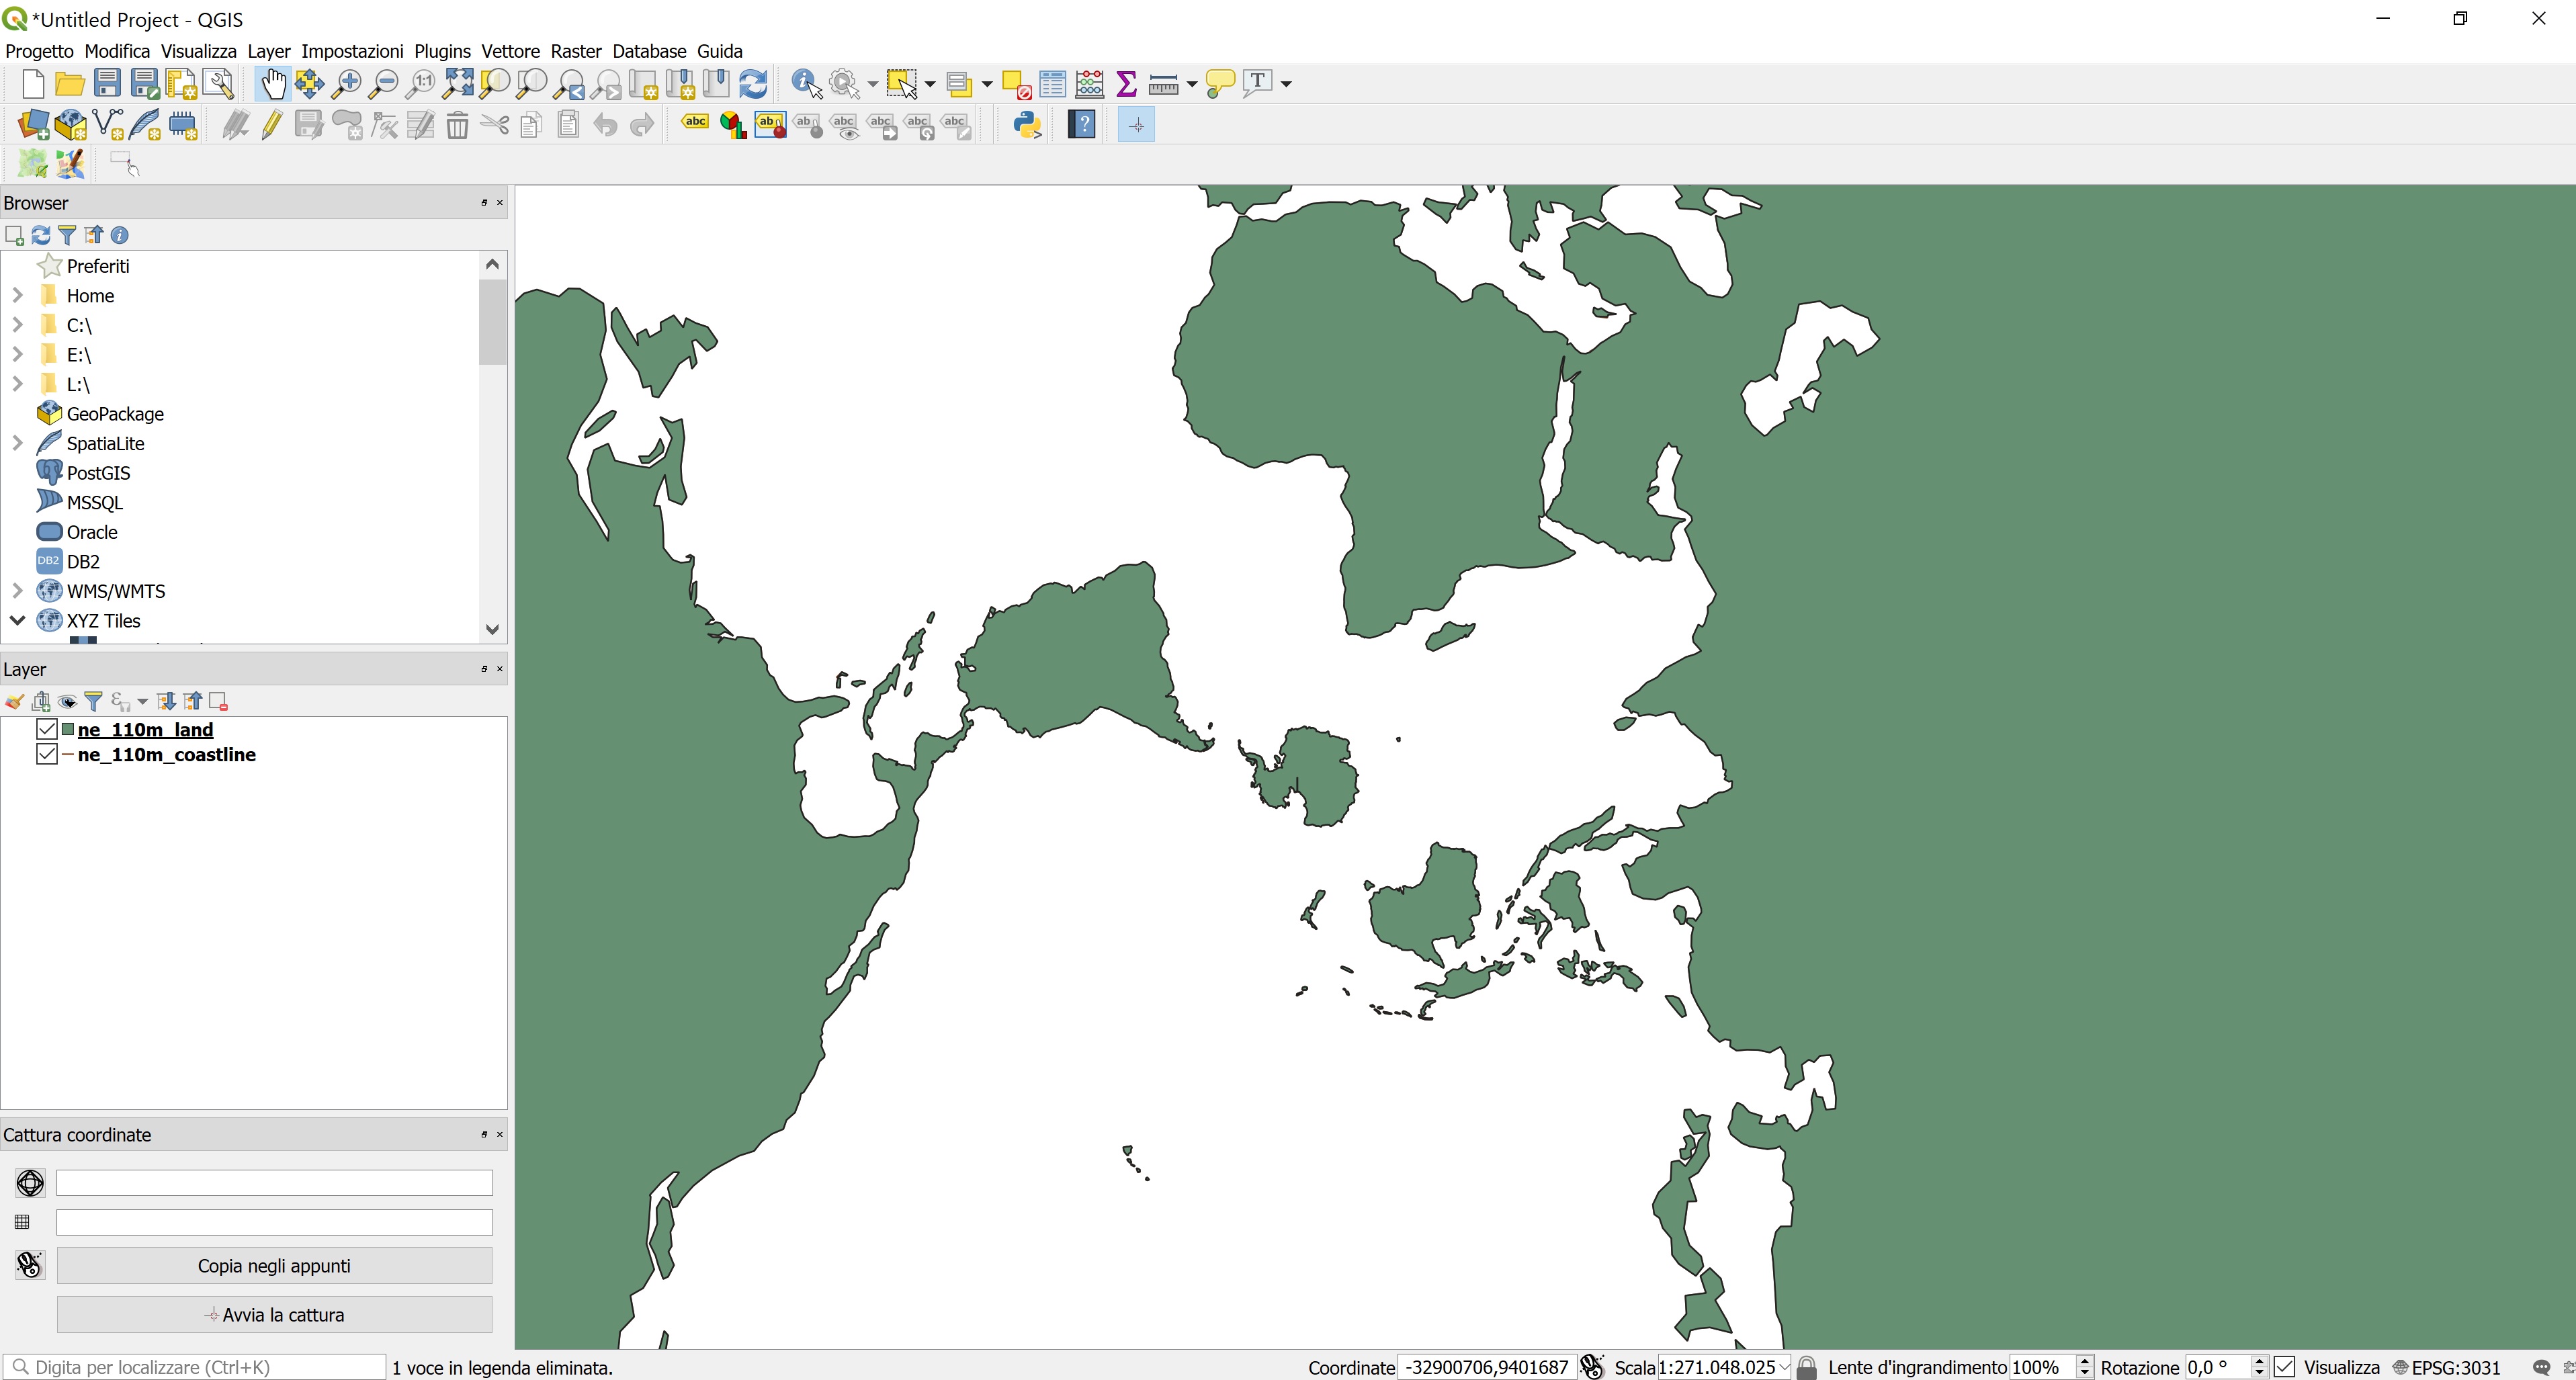Hide the ne_110m_land layer
The width and height of the screenshot is (2576, 1380).
coord(46,729)
